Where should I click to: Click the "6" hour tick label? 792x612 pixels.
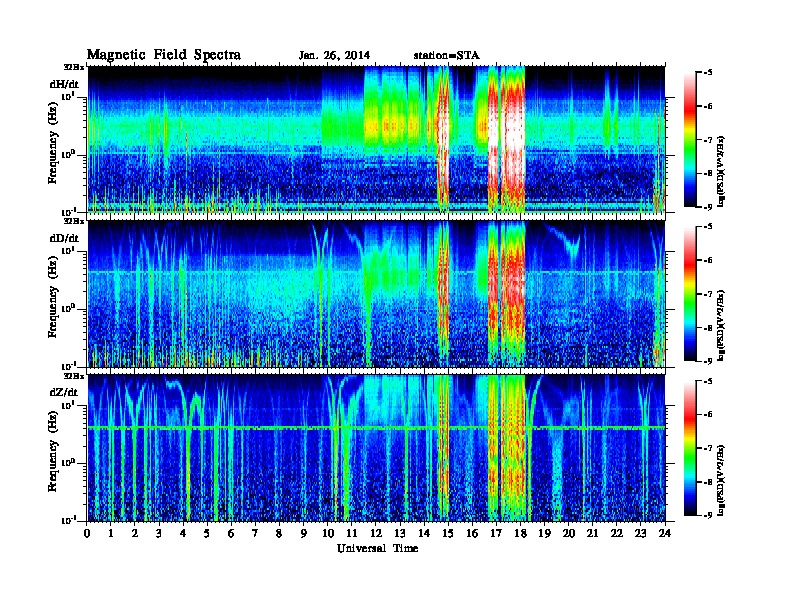[231, 534]
